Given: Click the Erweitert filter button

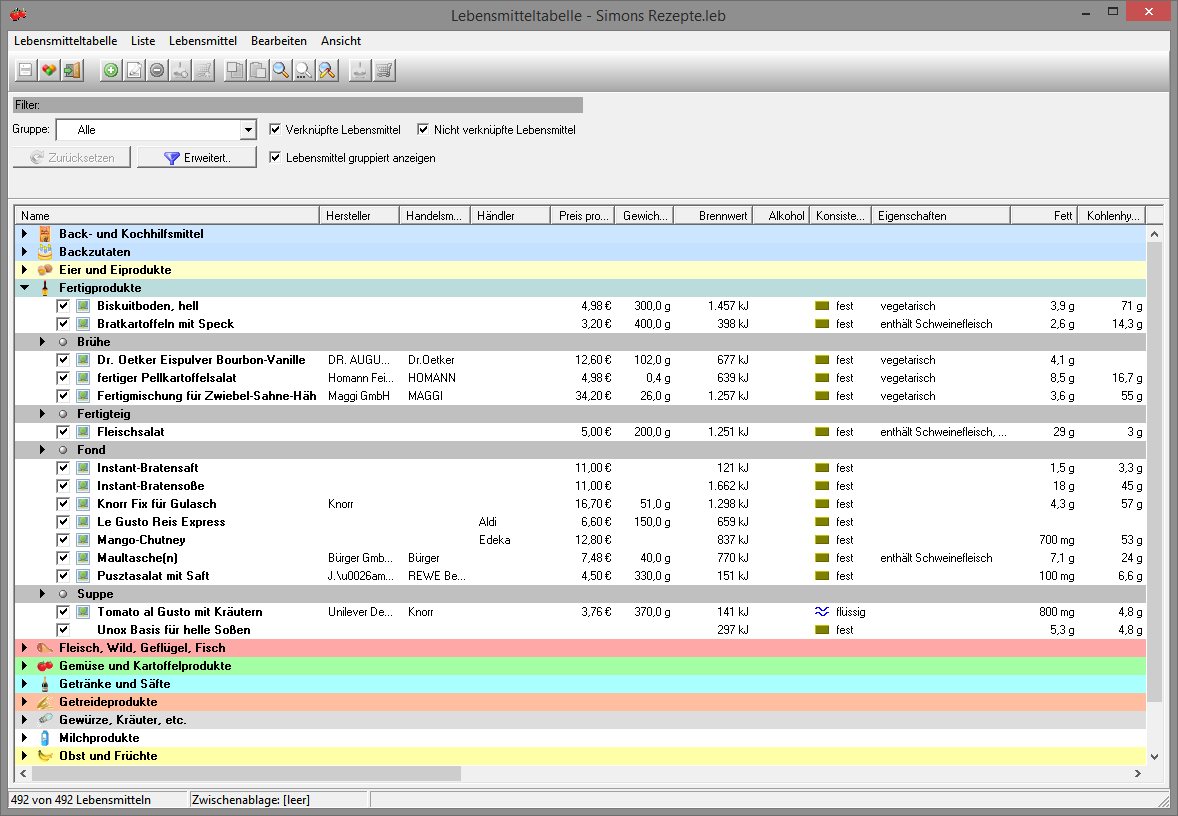Looking at the screenshot, I should pyautogui.click(x=197, y=158).
